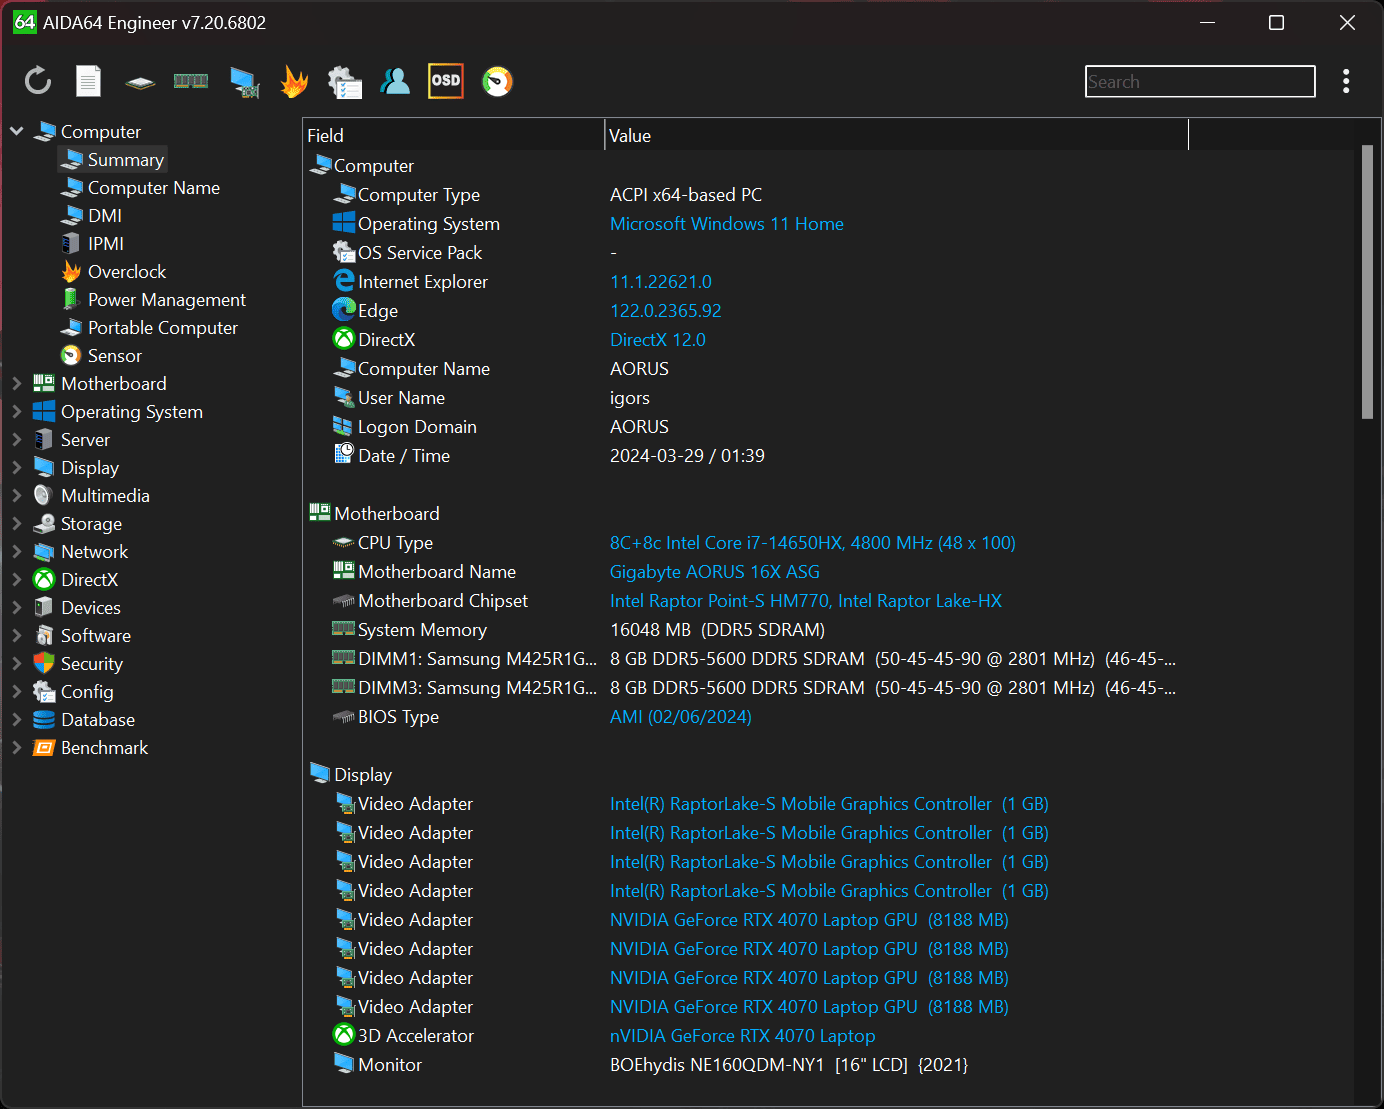Open the network audit monitor toolbar icon

point(244,82)
